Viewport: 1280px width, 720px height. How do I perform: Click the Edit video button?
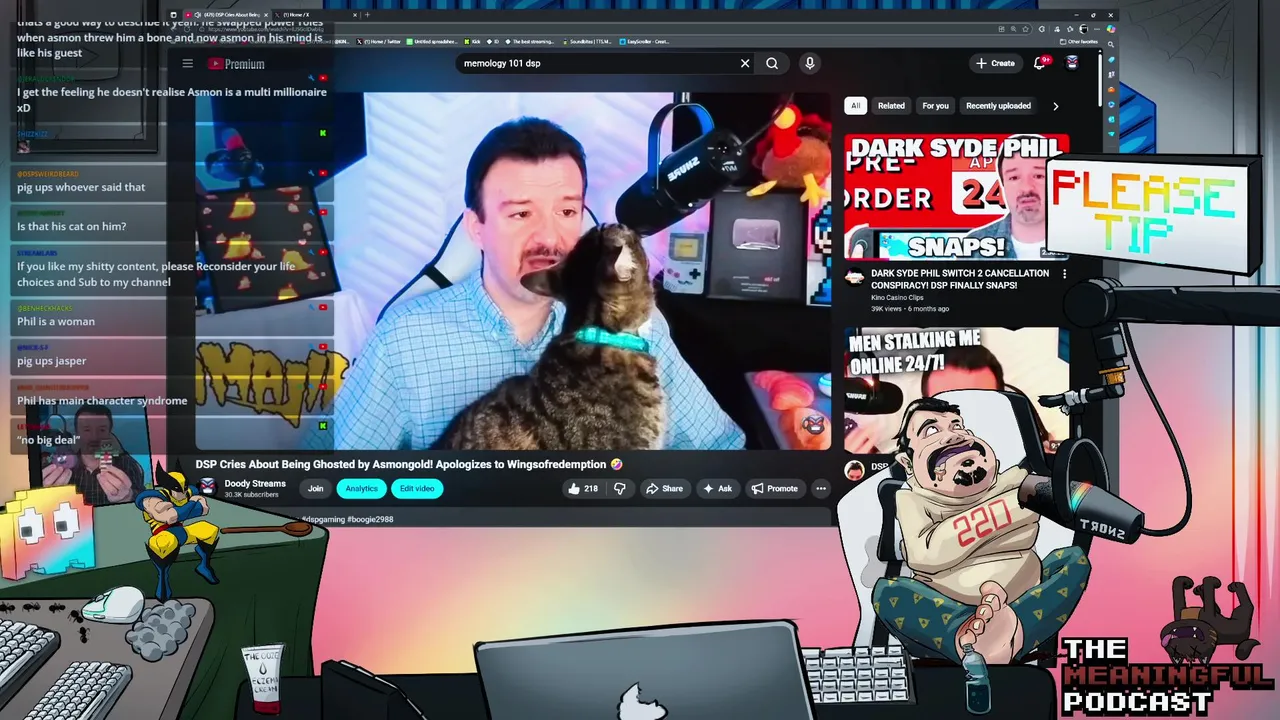417,489
